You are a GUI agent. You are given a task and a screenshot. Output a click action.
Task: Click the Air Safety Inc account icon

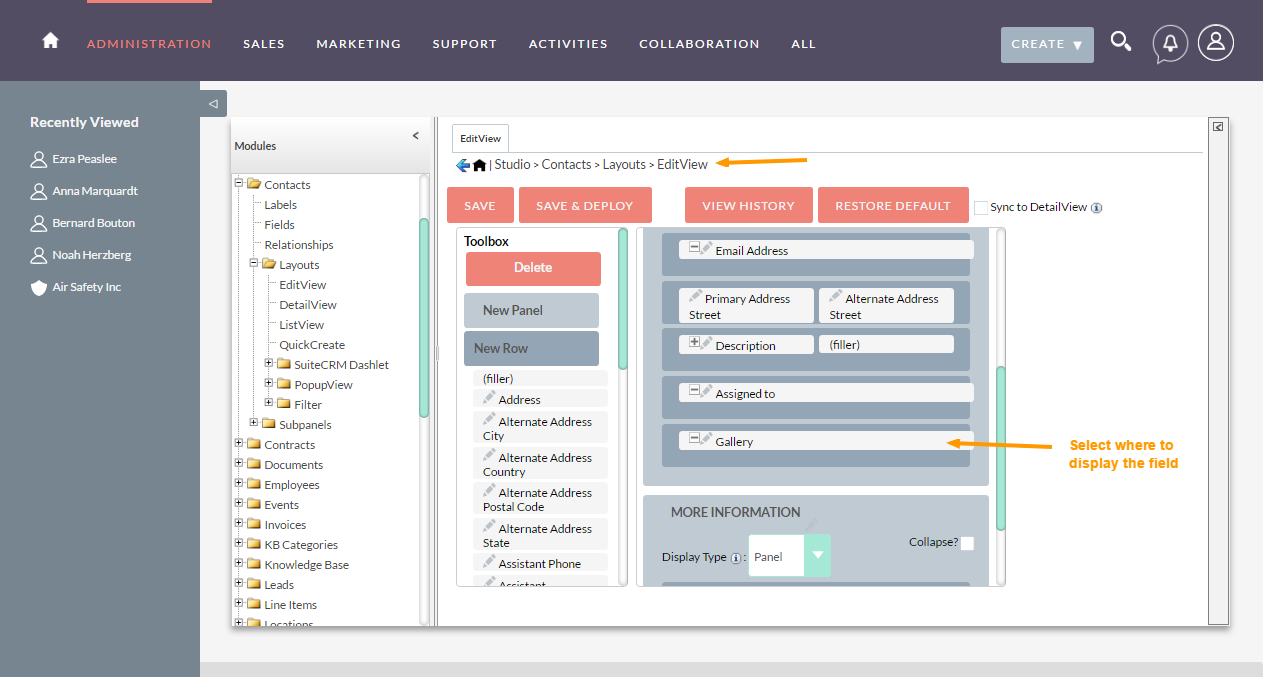(39, 287)
